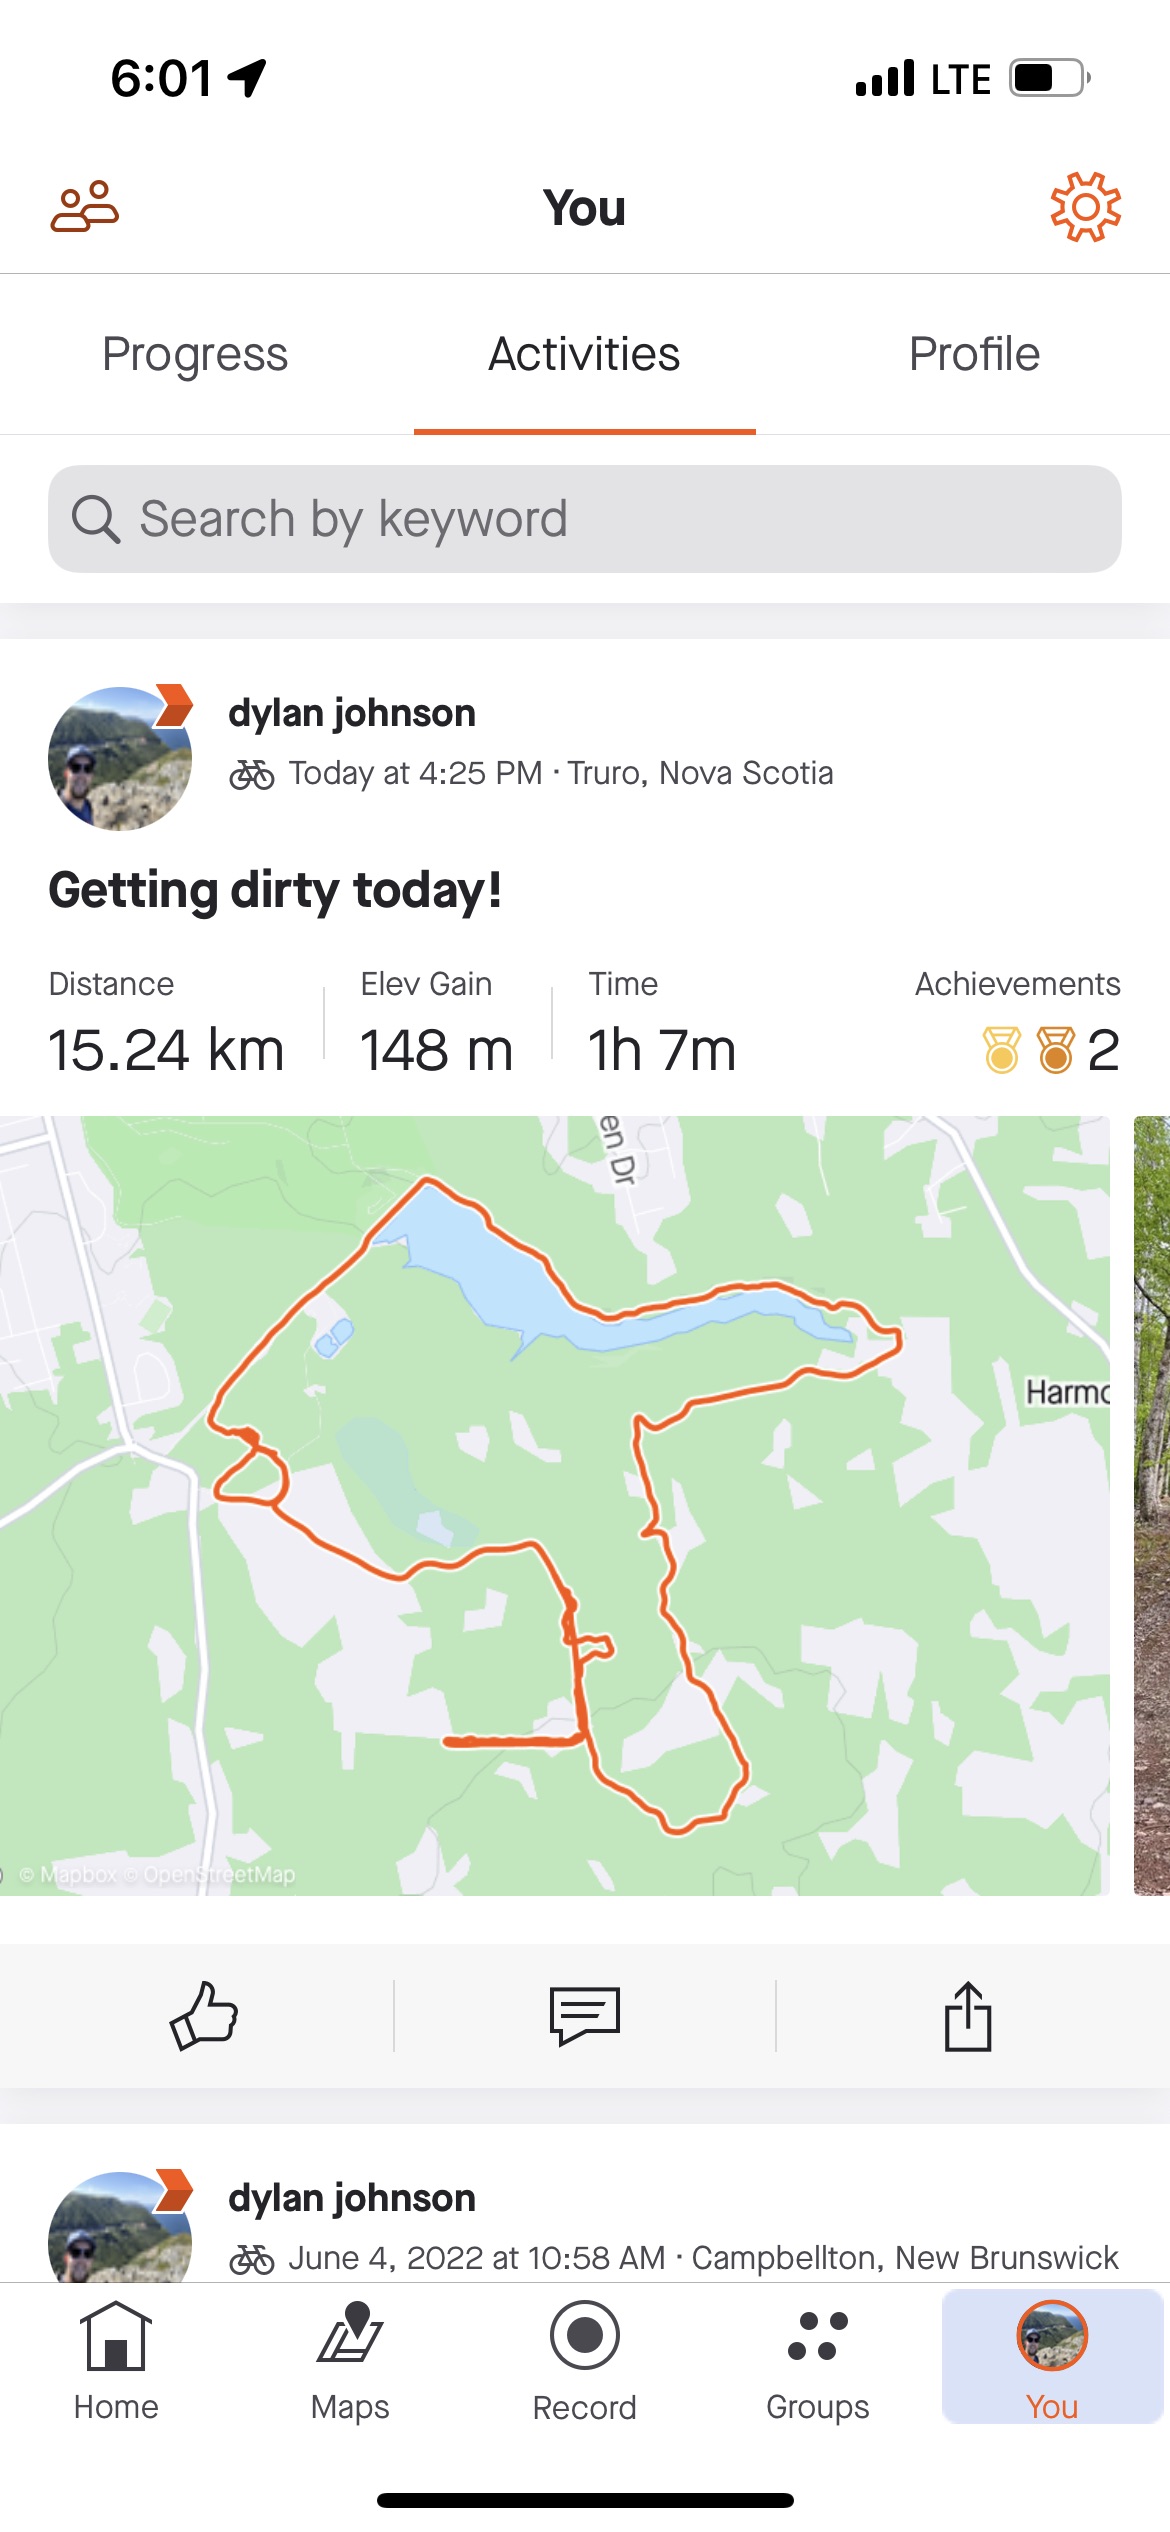
Task: Open settings gear icon
Action: click(1085, 207)
